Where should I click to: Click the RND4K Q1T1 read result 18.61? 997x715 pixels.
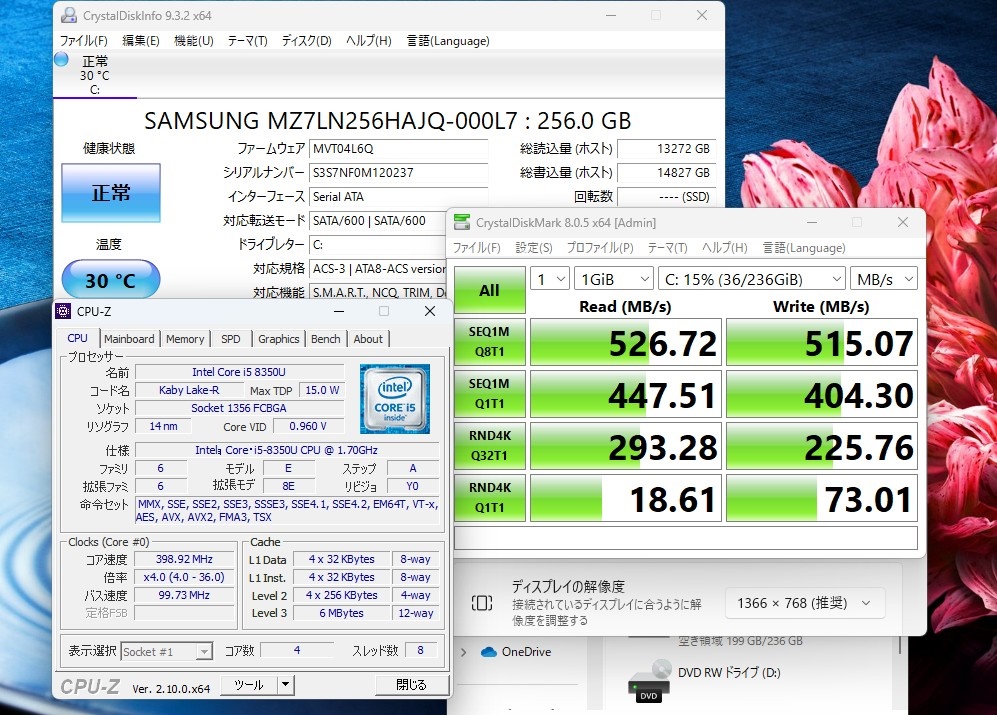tap(626, 498)
